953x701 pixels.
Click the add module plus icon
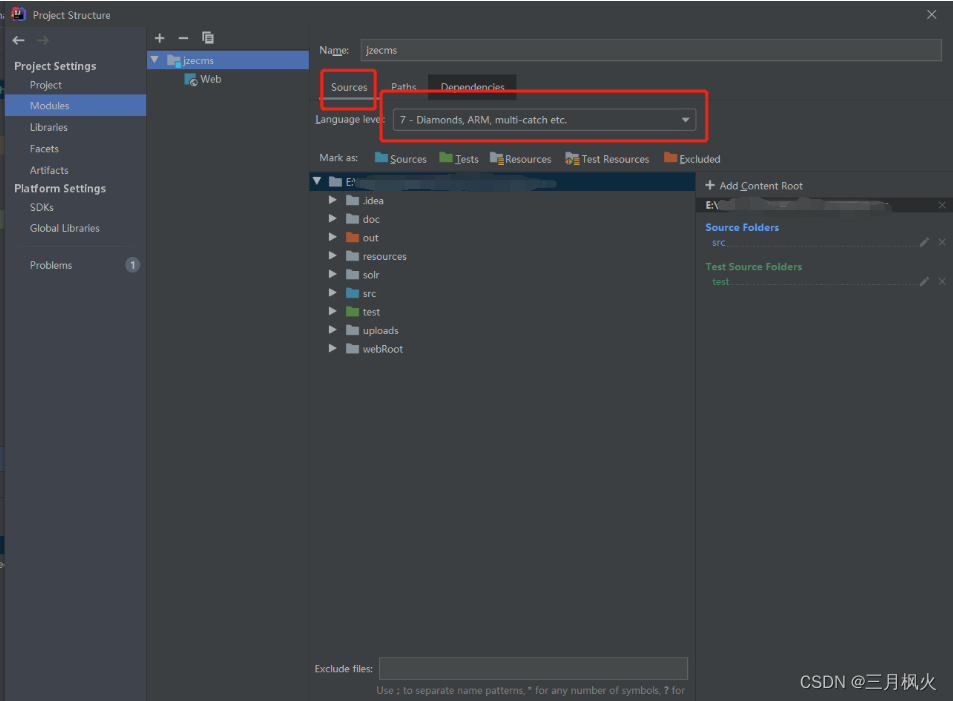tap(160, 38)
